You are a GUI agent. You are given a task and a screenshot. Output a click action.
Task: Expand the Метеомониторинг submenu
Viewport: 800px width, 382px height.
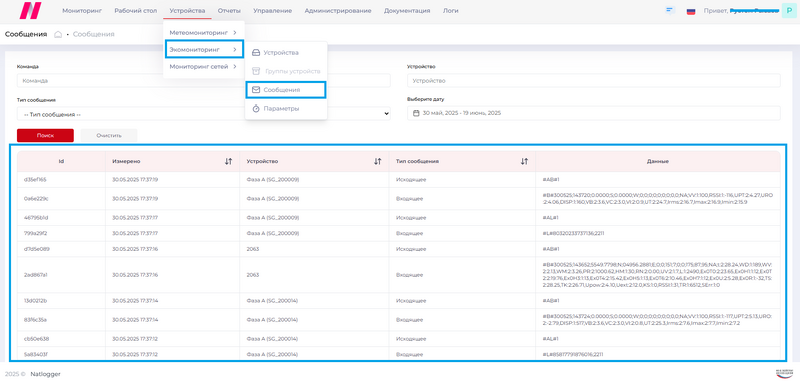(204, 33)
